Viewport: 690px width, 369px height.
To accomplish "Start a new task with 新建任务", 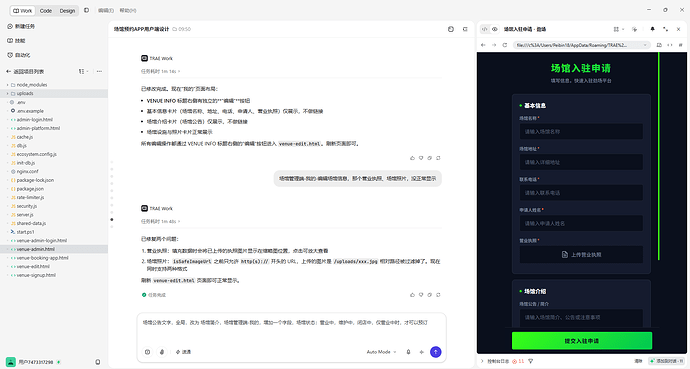I will click(x=21, y=26).
